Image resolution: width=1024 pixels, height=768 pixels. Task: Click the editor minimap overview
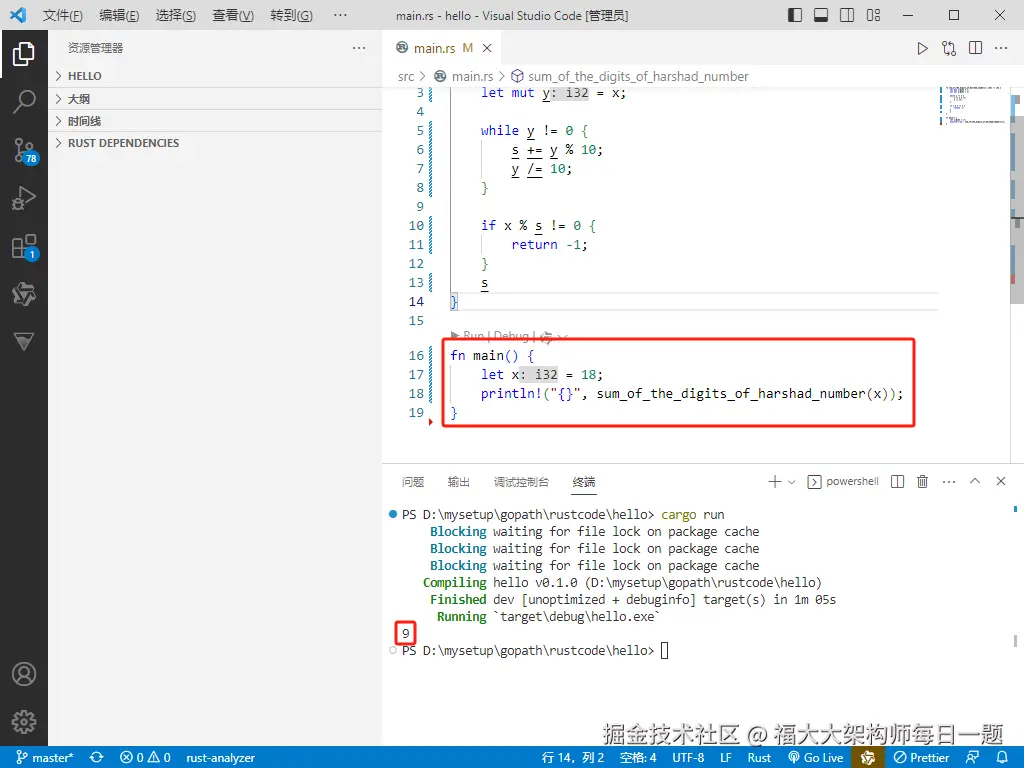point(973,104)
